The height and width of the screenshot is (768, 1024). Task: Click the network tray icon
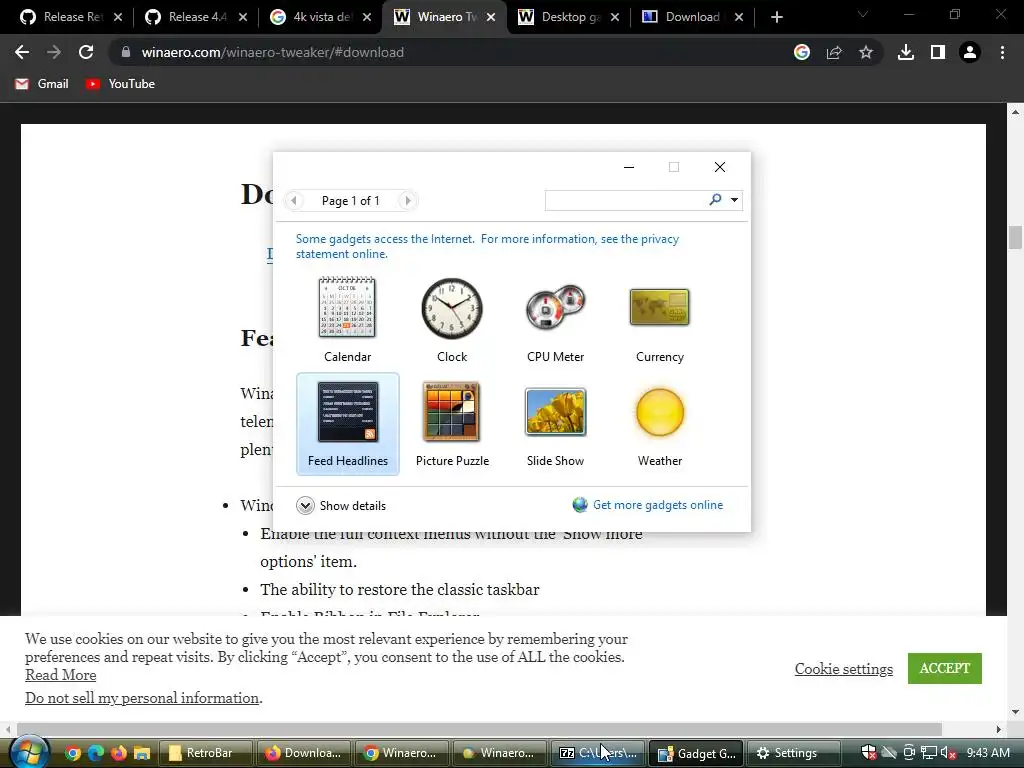[929, 753]
